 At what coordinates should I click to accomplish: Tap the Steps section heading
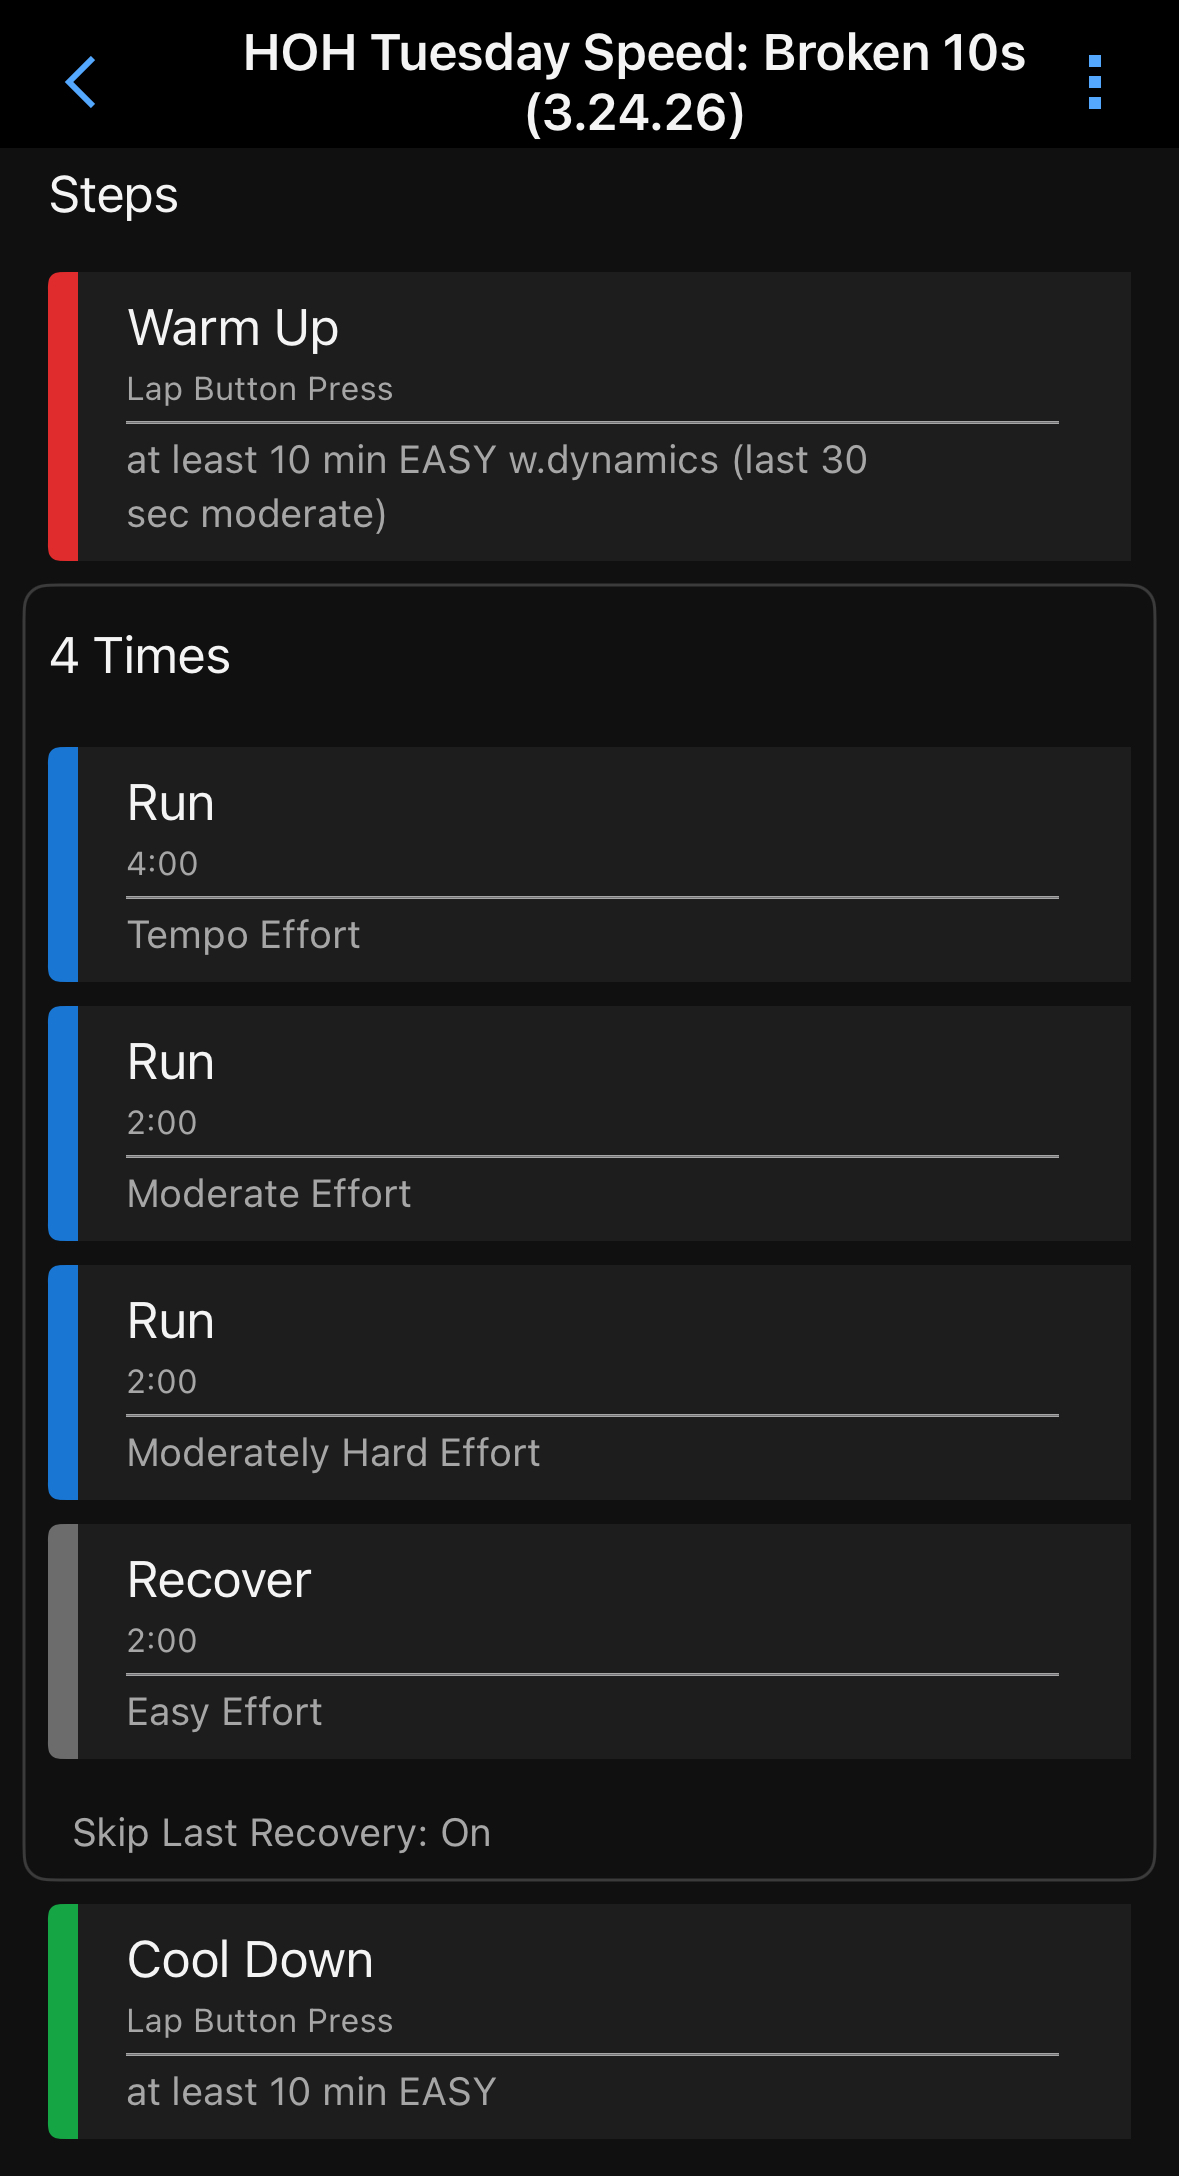click(x=114, y=195)
